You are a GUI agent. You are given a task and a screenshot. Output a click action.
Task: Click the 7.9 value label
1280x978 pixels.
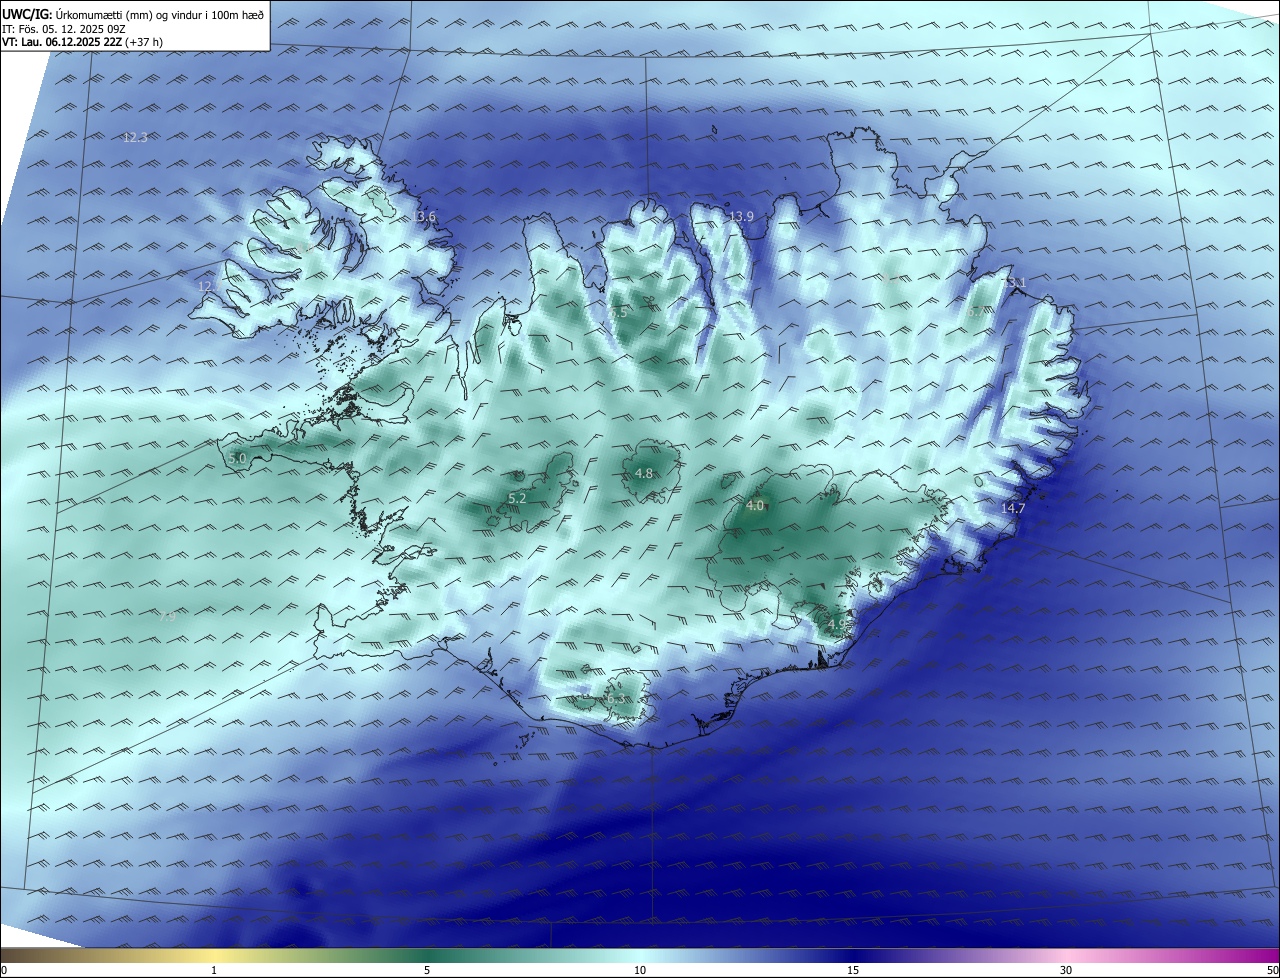(167, 617)
